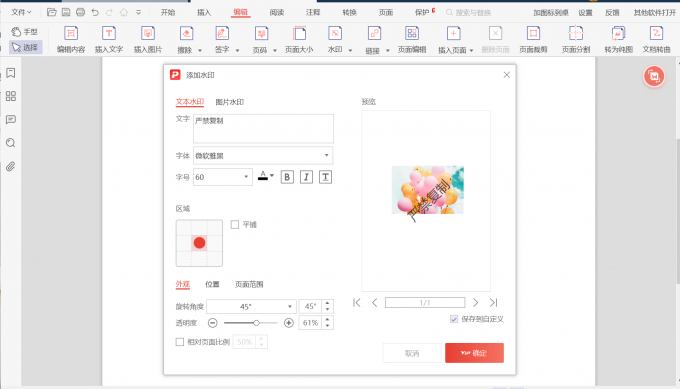Click the save icon in quick toolbar

[66, 12]
